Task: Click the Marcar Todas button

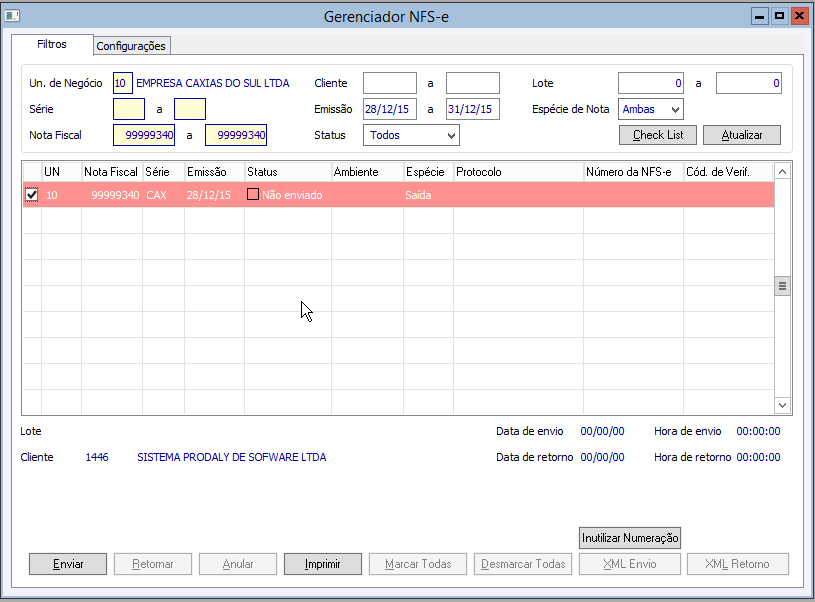Action: (418, 564)
